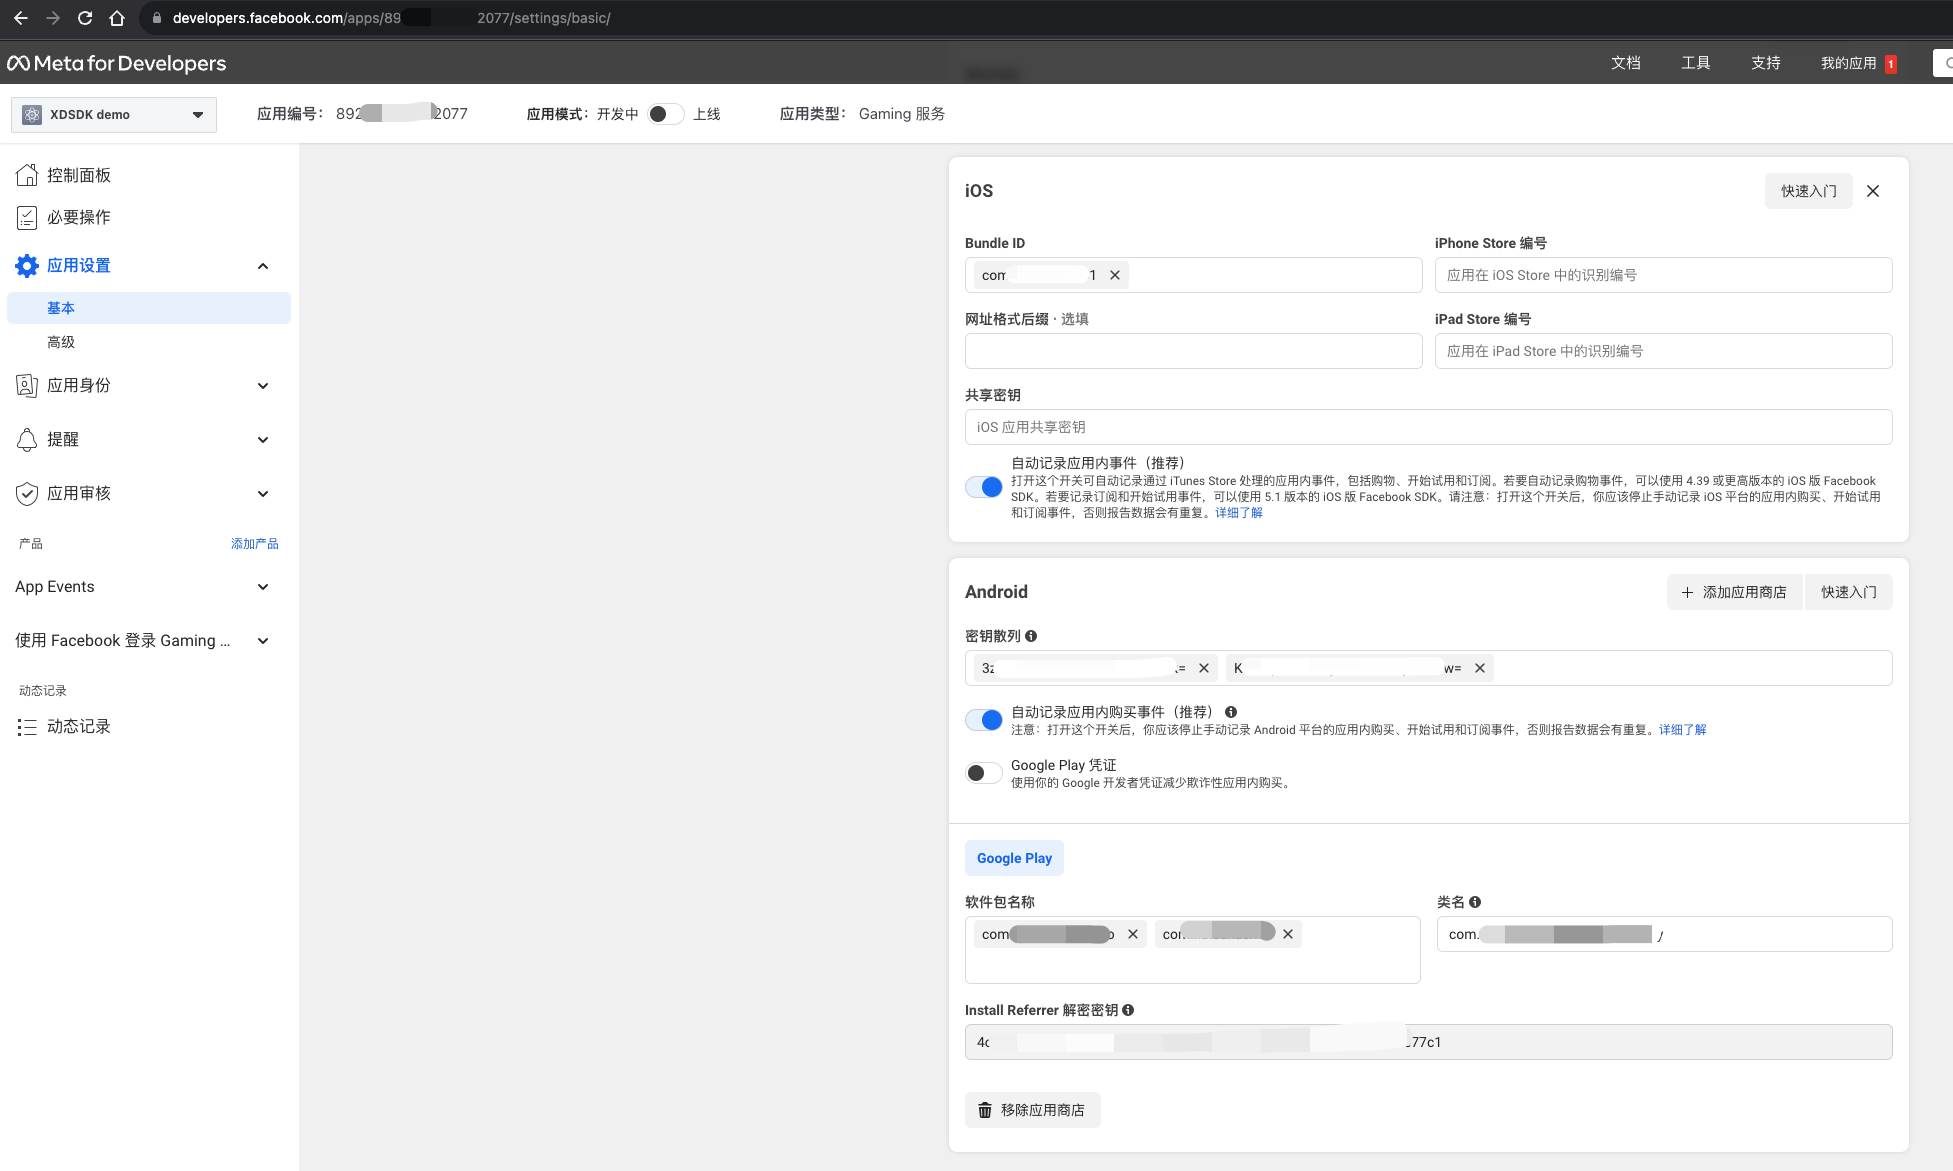Click the 类名 info icon

coord(1475,902)
